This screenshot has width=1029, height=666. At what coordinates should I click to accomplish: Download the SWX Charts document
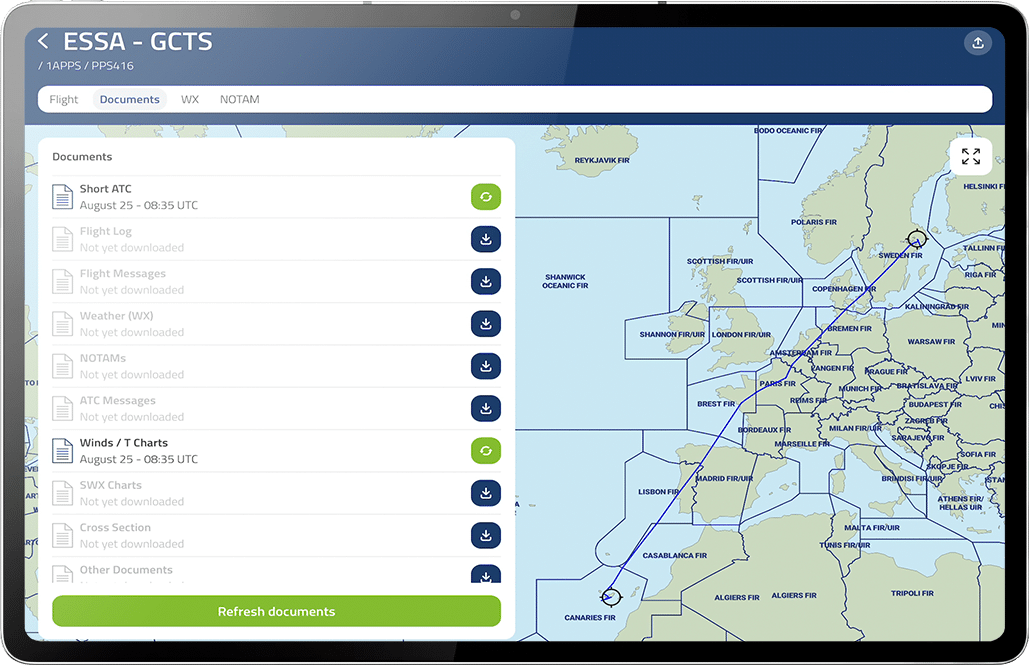coord(485,493)
